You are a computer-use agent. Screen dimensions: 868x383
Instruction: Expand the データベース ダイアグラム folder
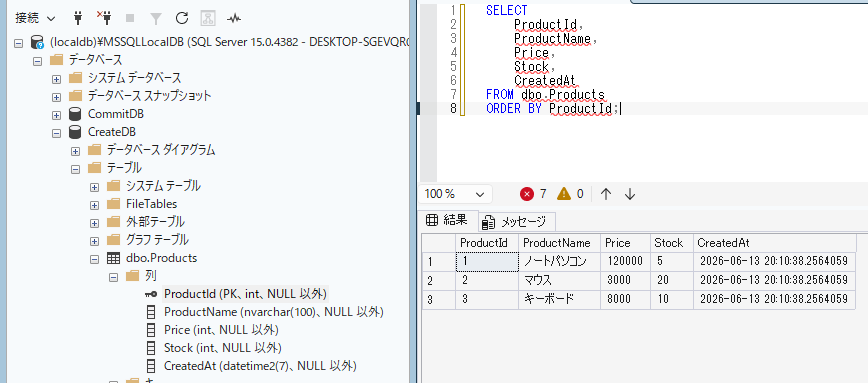75,151
